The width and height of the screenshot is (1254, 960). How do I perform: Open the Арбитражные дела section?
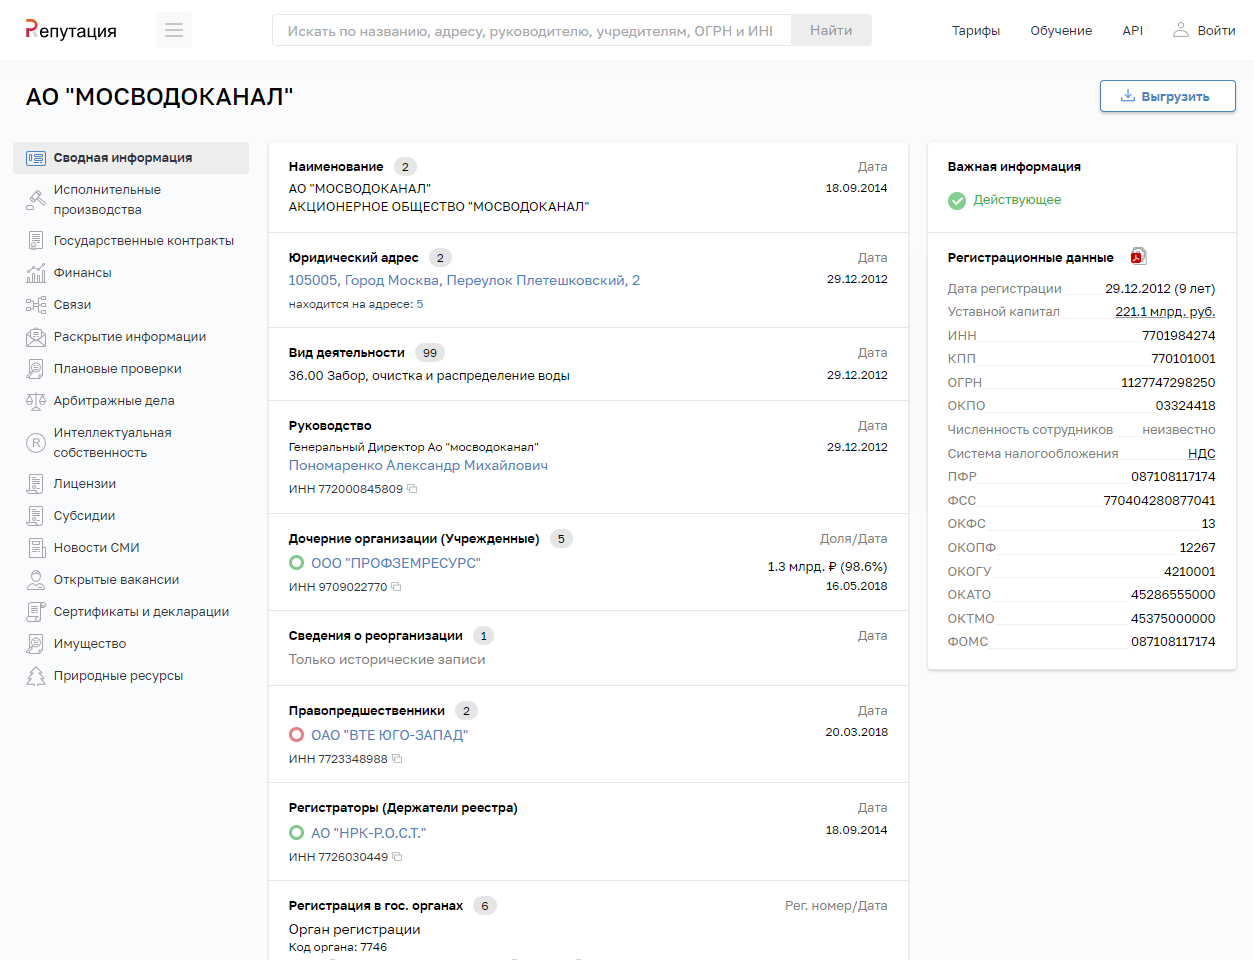(113, 401)
